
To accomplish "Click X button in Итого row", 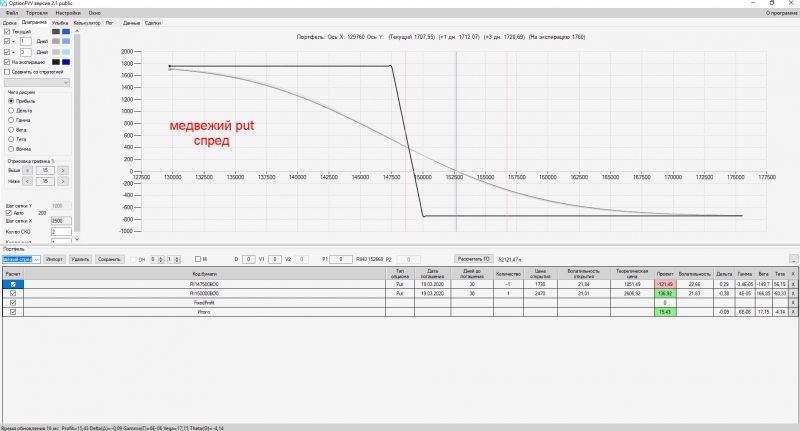I will pyautogui.click(x=793, y=312).
